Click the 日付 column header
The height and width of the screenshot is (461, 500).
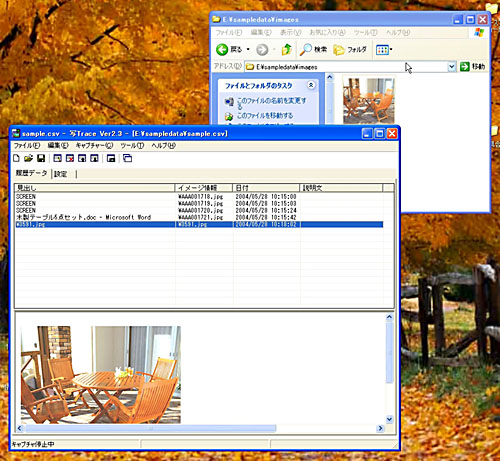(x=266, y=188)
